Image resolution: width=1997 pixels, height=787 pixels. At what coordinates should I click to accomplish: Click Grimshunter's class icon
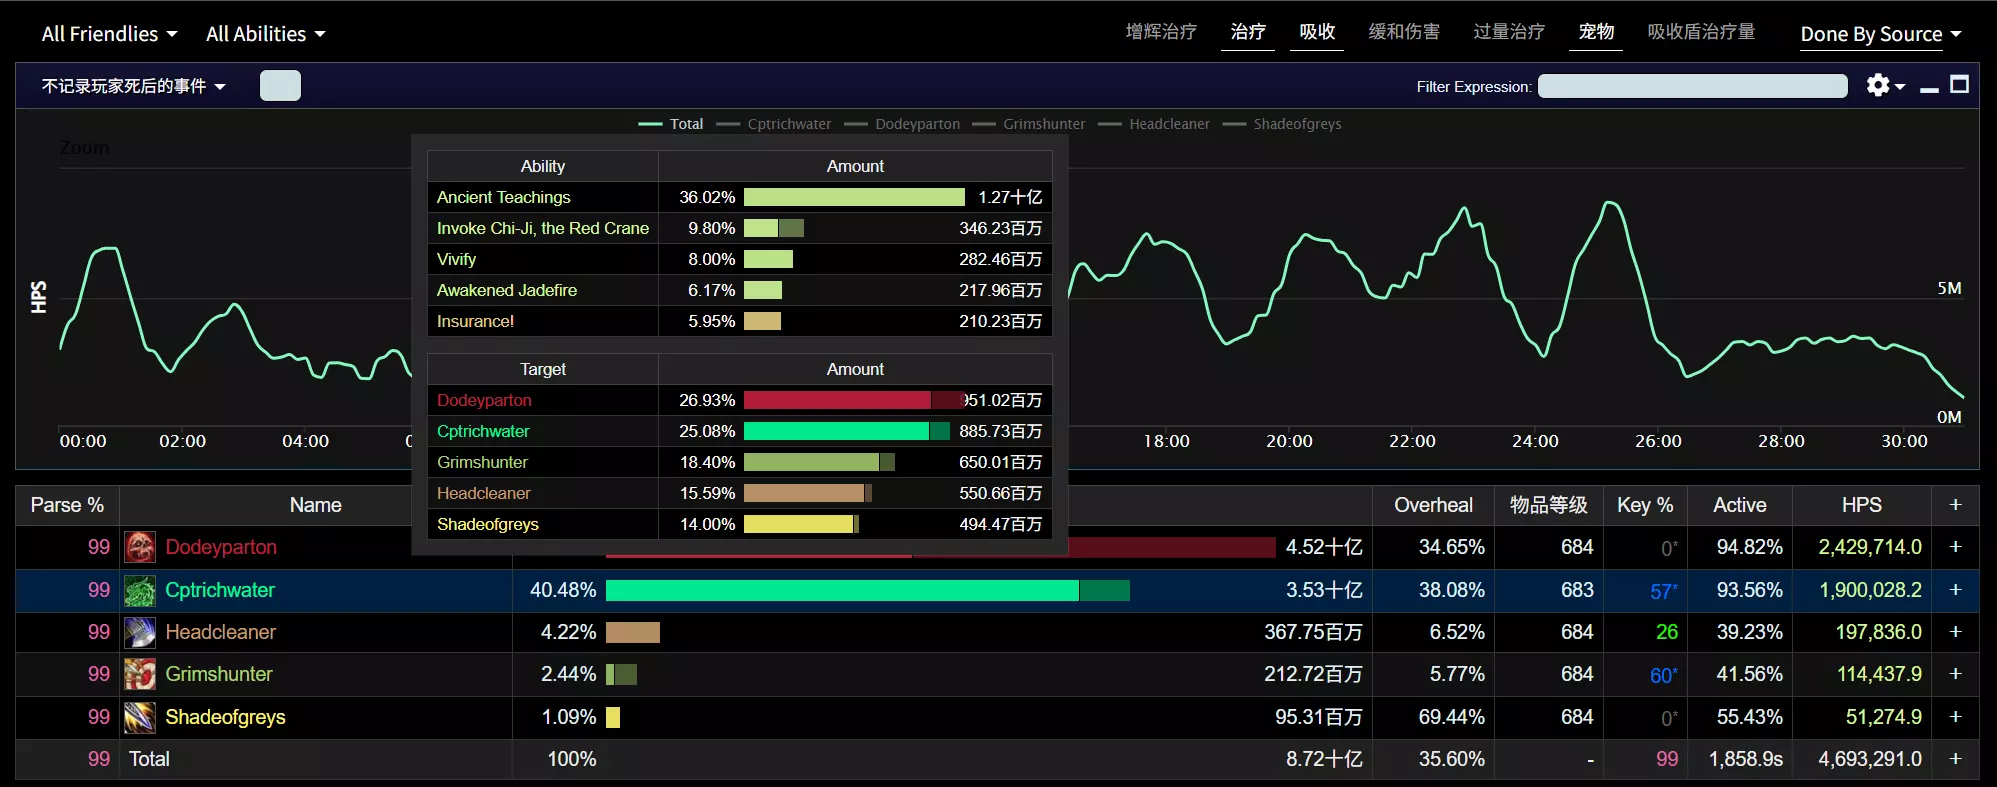140,675
